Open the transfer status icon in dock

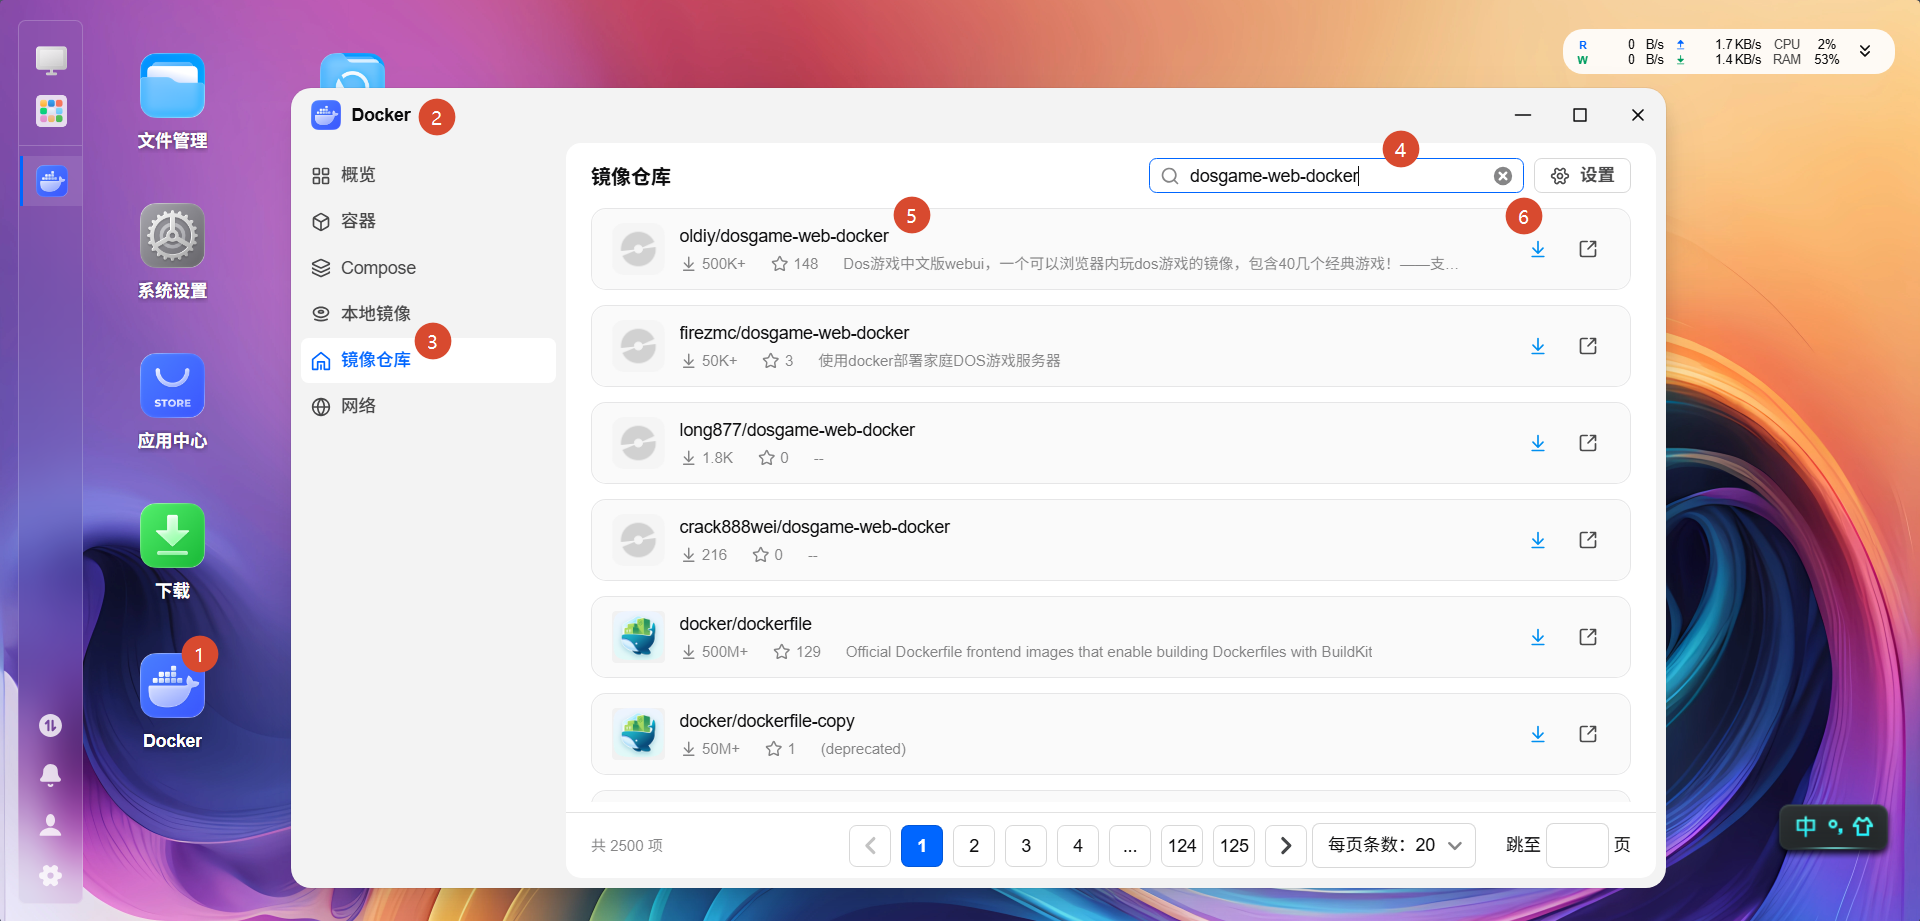(x=50, y=725)
